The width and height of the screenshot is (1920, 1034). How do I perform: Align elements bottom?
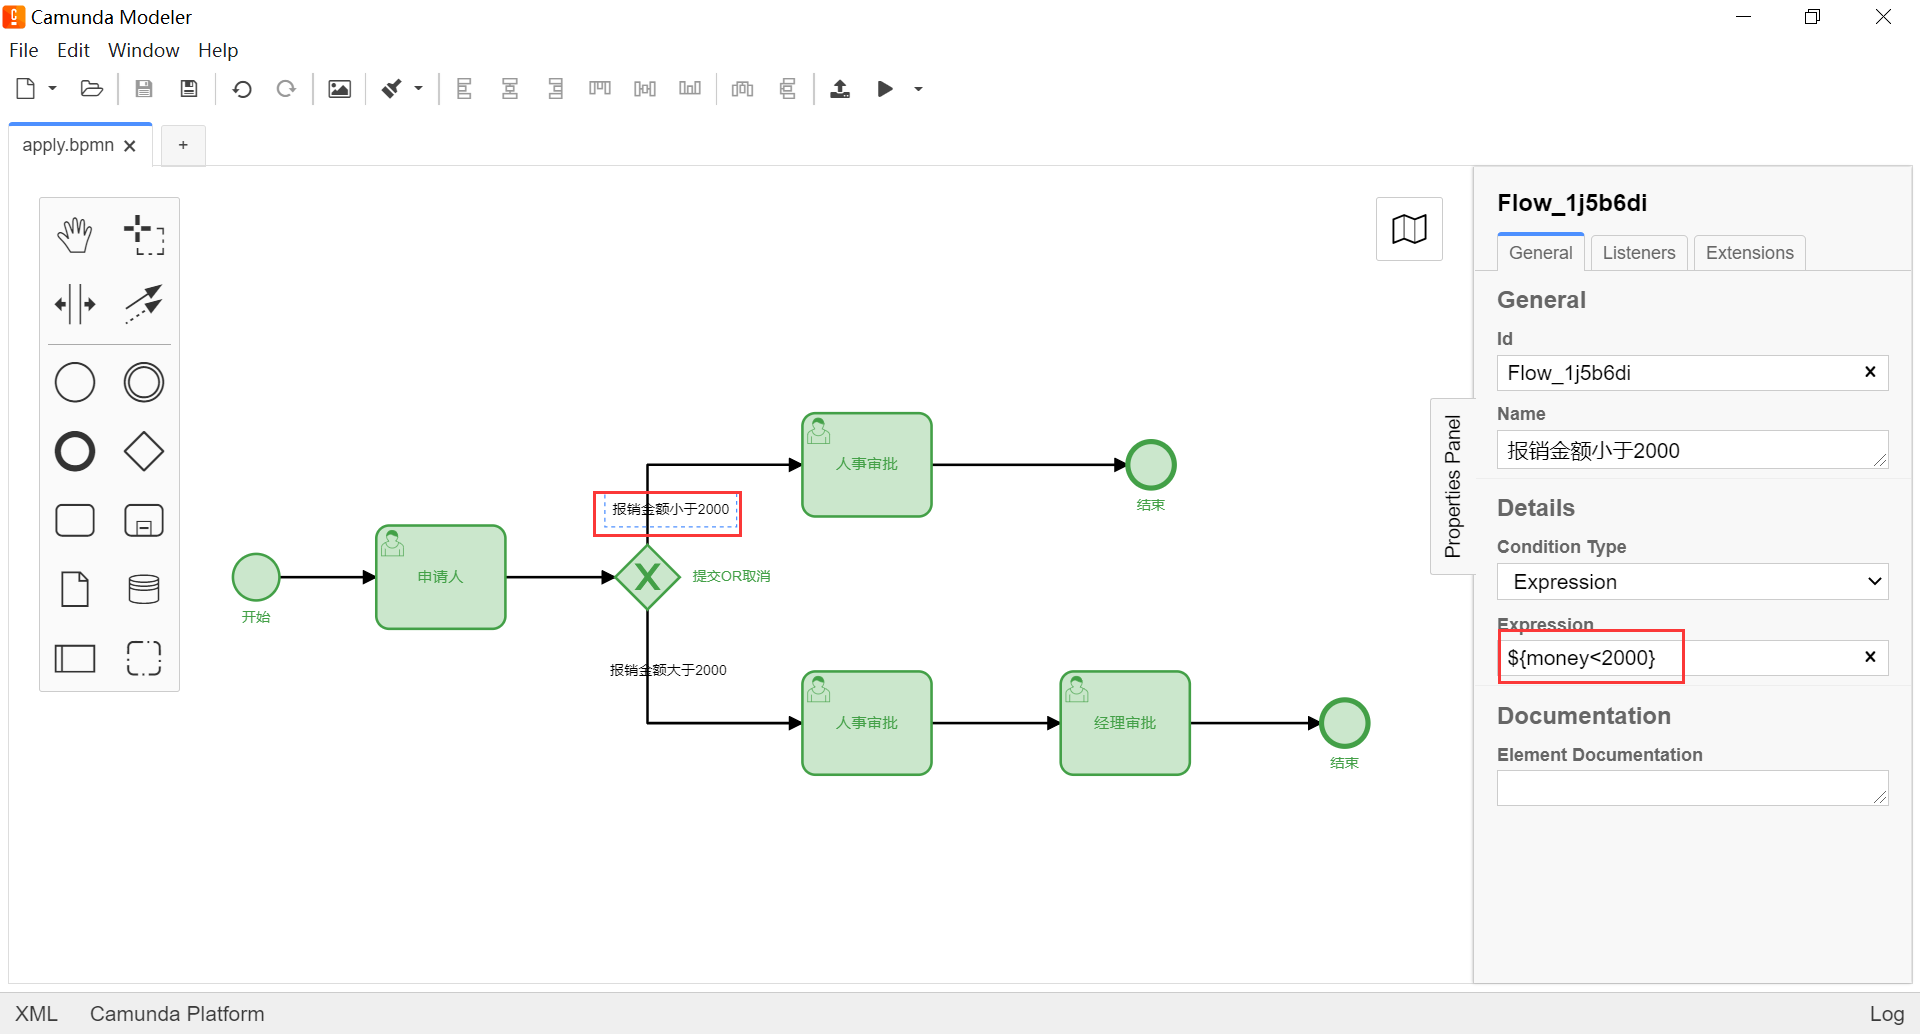click(x=690, y=89)
